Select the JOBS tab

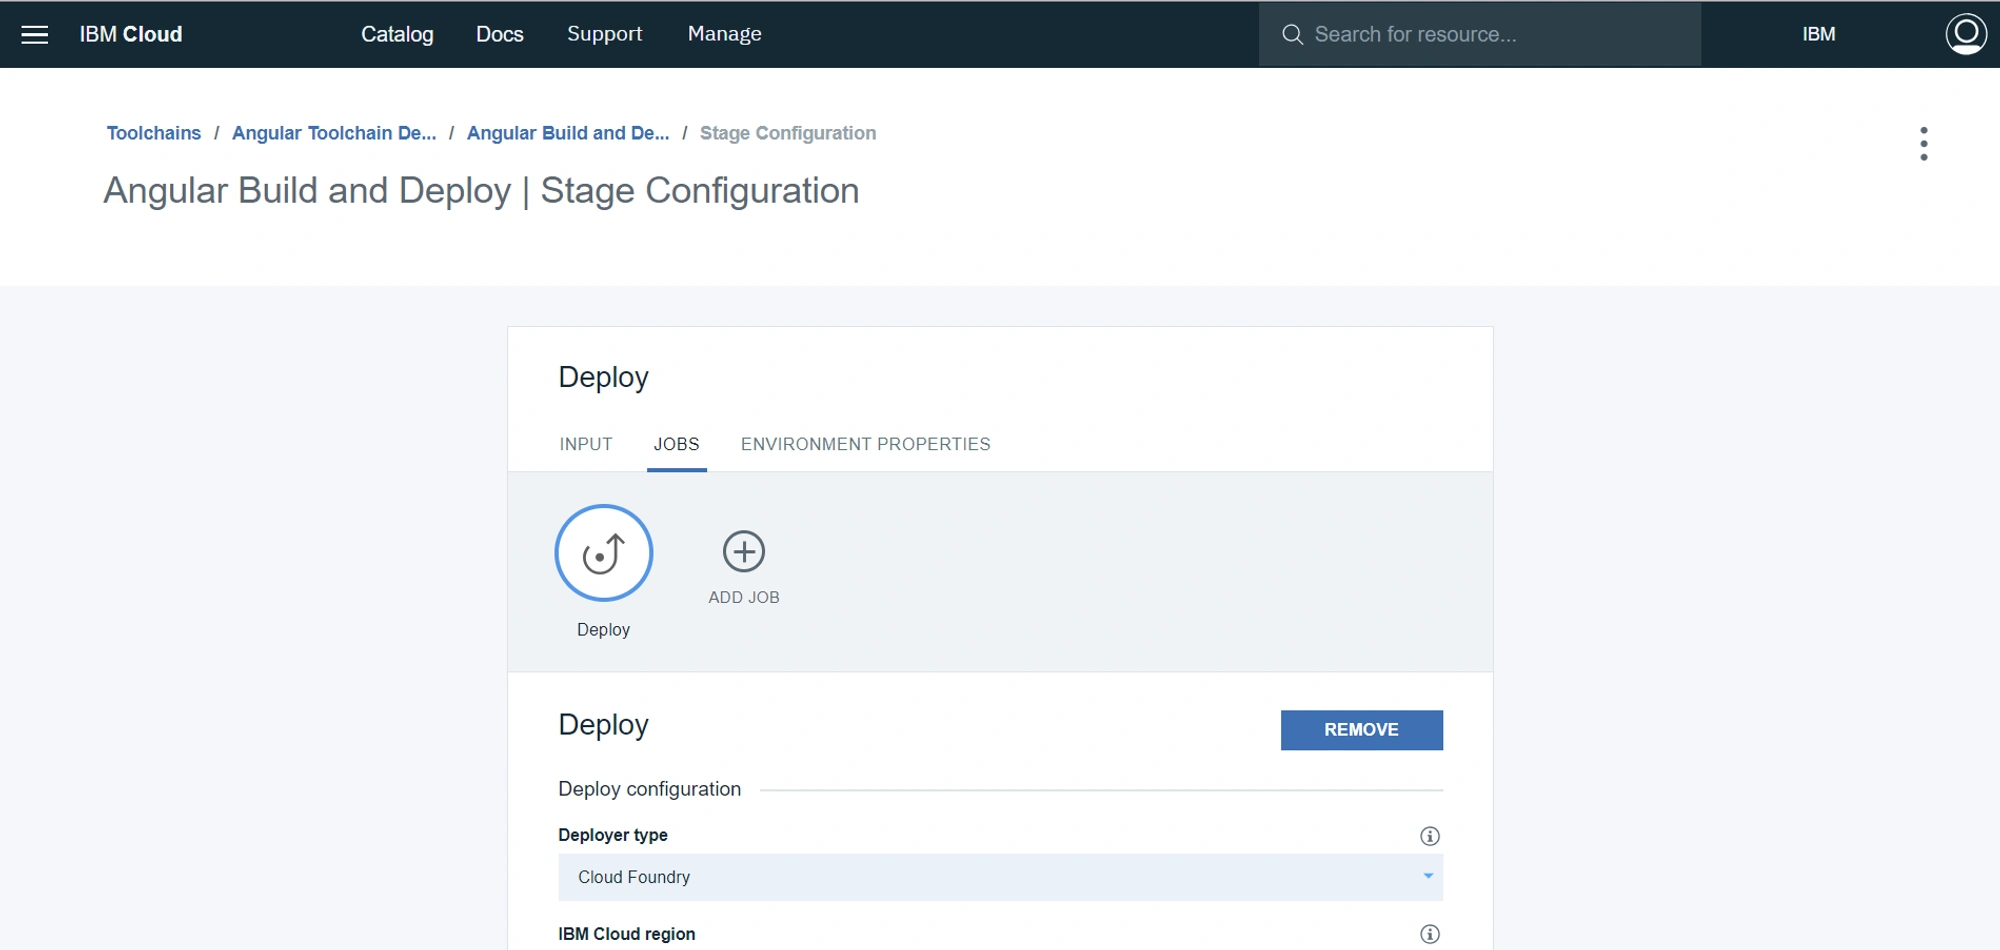pos(677,444)
